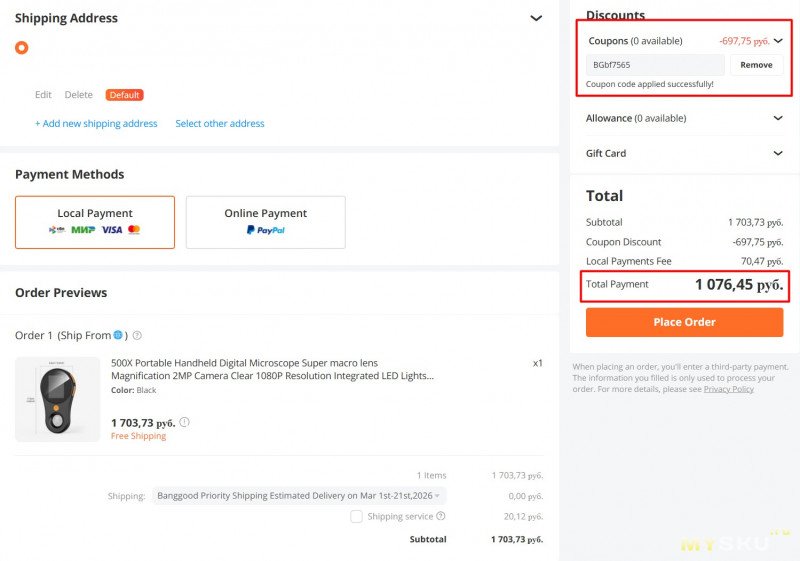Image resolution: width=800 pixels, height=561 pixels.
Task: Switch to the Online Payment method
Action: 266,221
